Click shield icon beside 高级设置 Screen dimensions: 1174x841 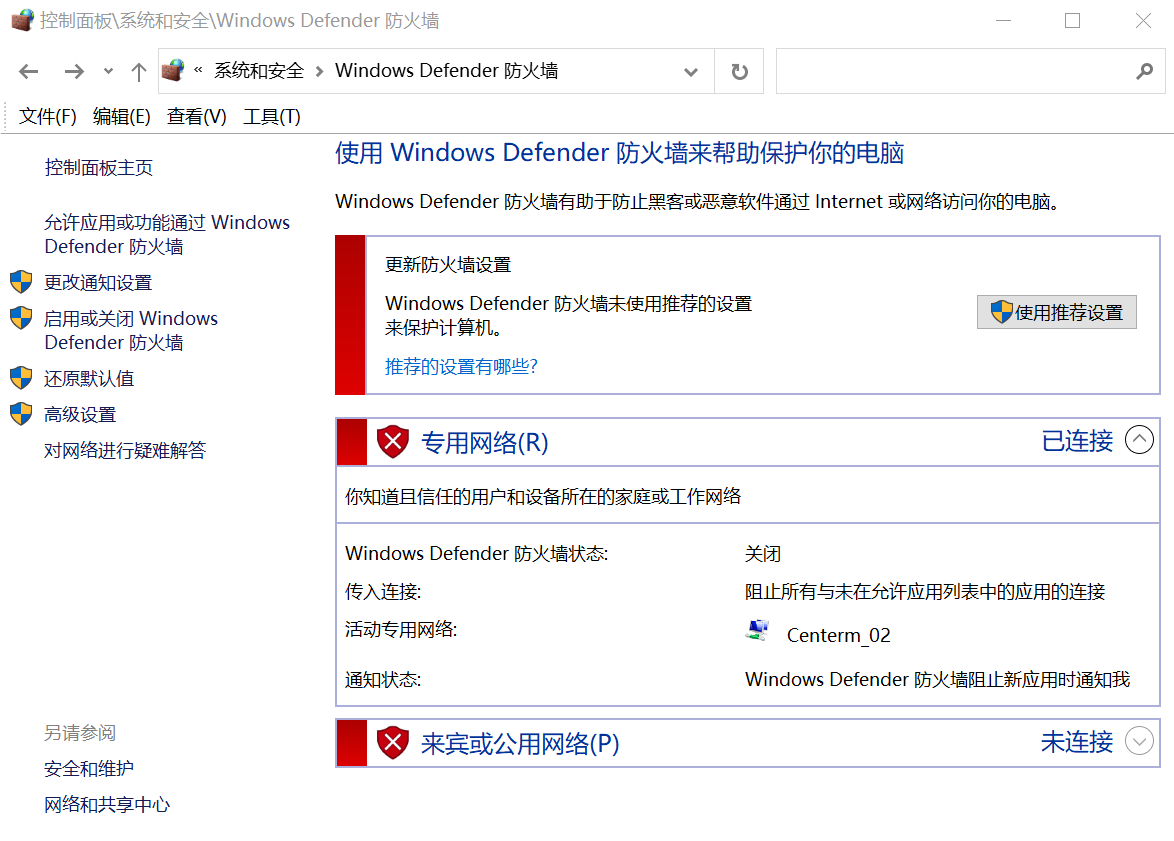coord(21,414)
